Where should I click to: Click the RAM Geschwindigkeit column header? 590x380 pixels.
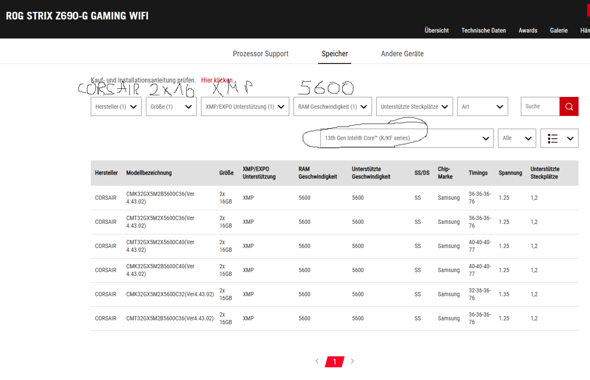pyautogui.click(x=318, y=173)
